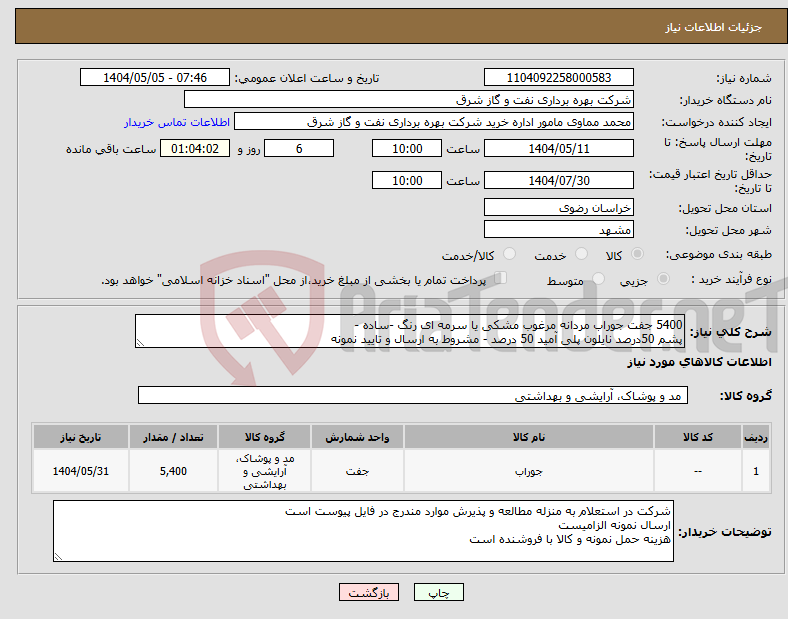788x619 pixels.
Task: Click the price validity date 1404/07/30
Action: point(559,180)
